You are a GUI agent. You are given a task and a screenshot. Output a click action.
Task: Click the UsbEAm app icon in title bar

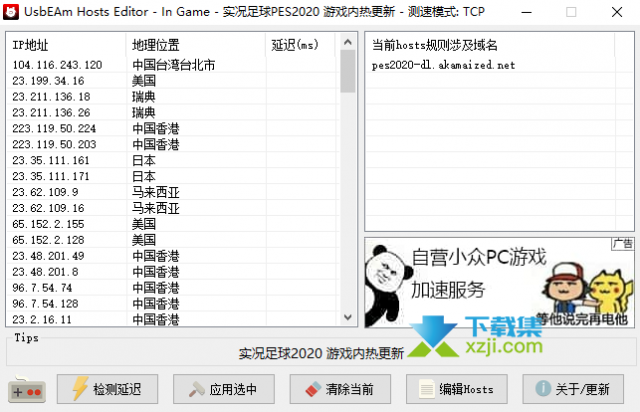(11, 12)
